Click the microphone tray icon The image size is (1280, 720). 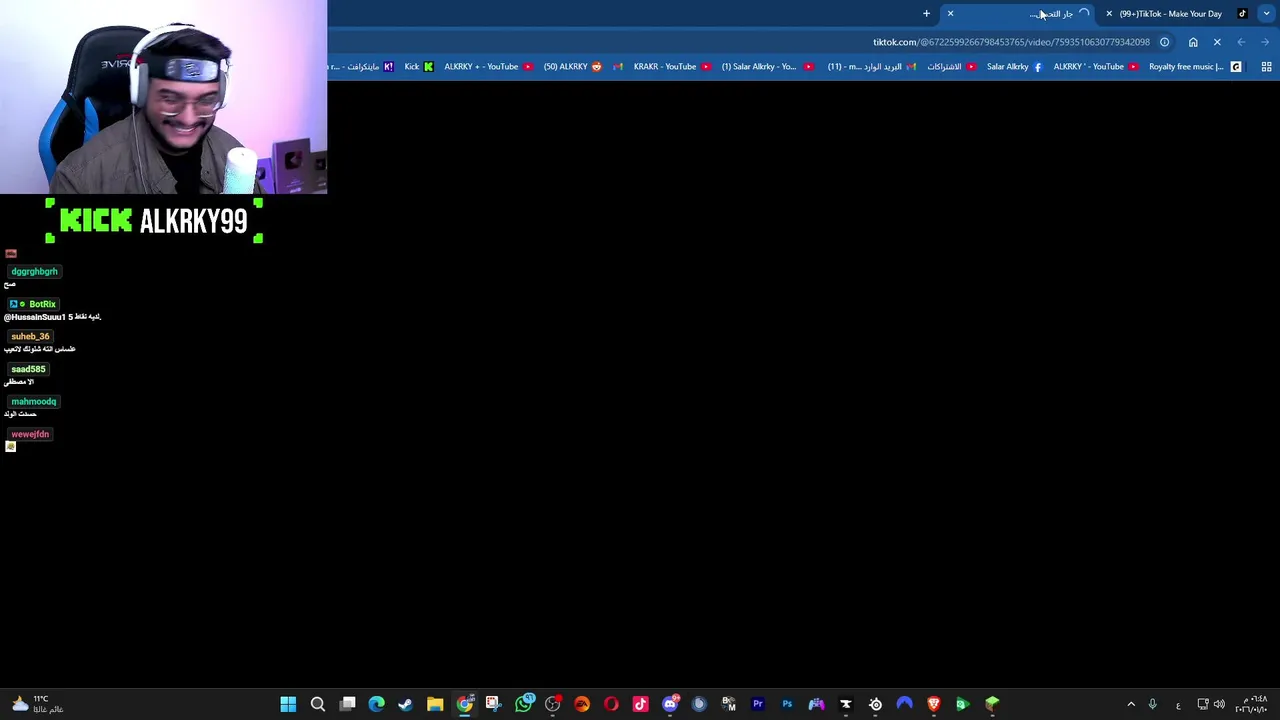1152,704
